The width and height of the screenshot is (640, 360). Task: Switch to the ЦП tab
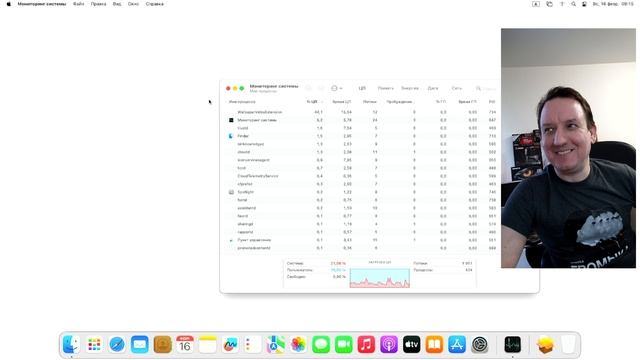362,88
